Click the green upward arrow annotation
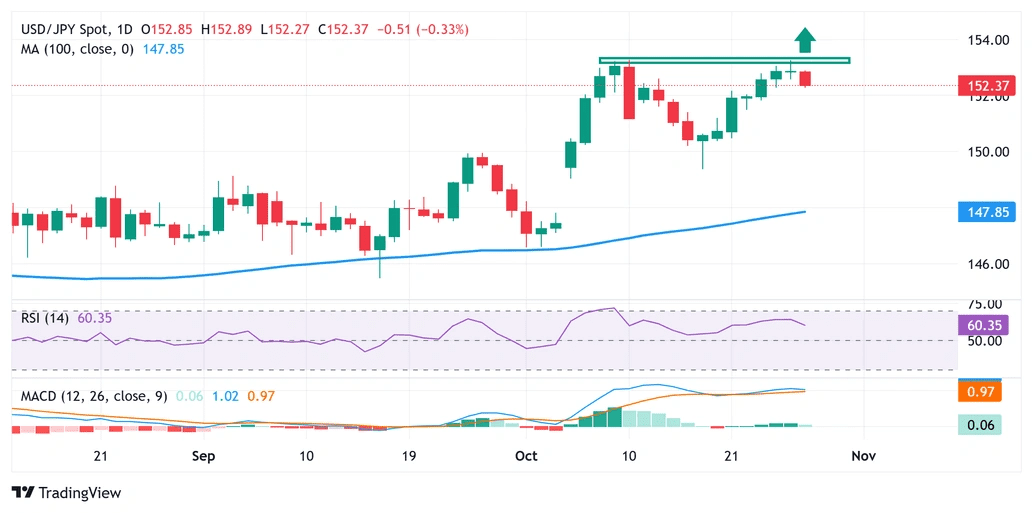Viewport: 1033px width, 513px height. coord(805,40)
